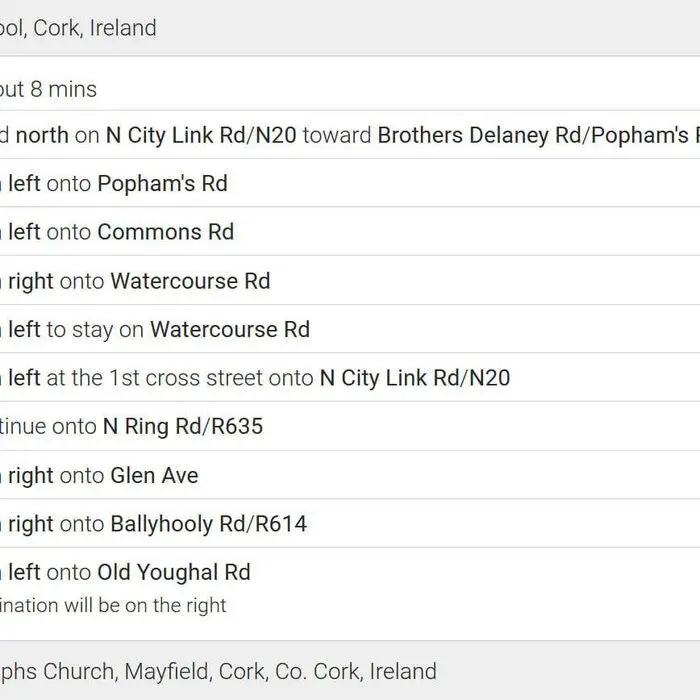700x700 pixels.
Task: Click the 'Continue onto N Ring Rd/R635' step
Action: coord(350,426)
